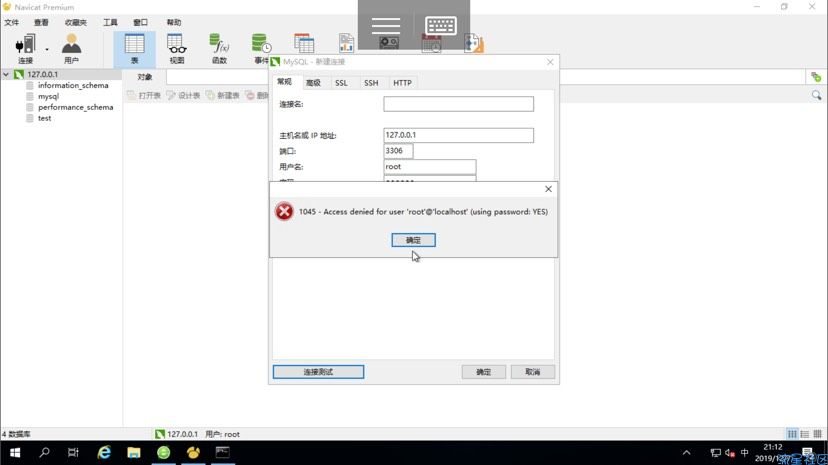Select 127.0.0.1 connection in tree
This screenshot has width=828, height=465.
(42, 74)
